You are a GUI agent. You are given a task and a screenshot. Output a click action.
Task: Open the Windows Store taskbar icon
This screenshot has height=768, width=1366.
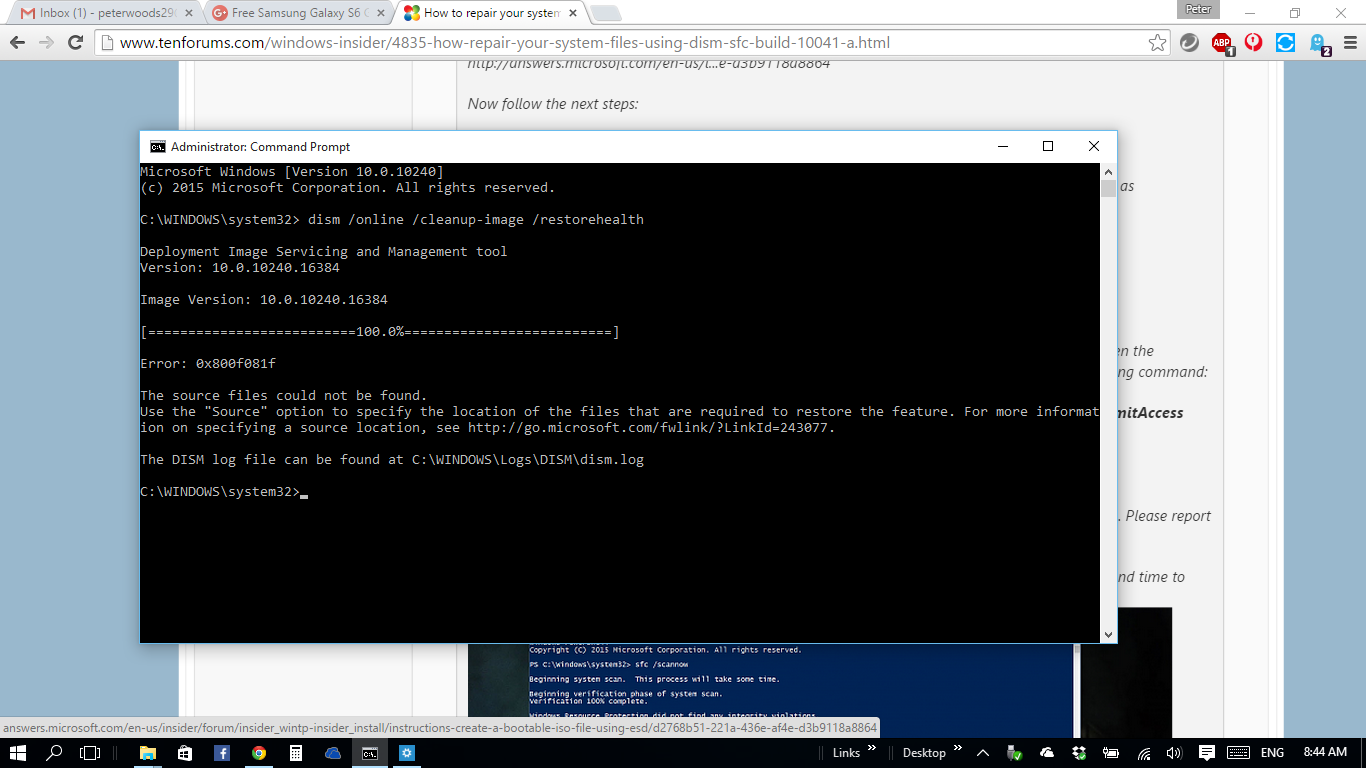point(407,753)
